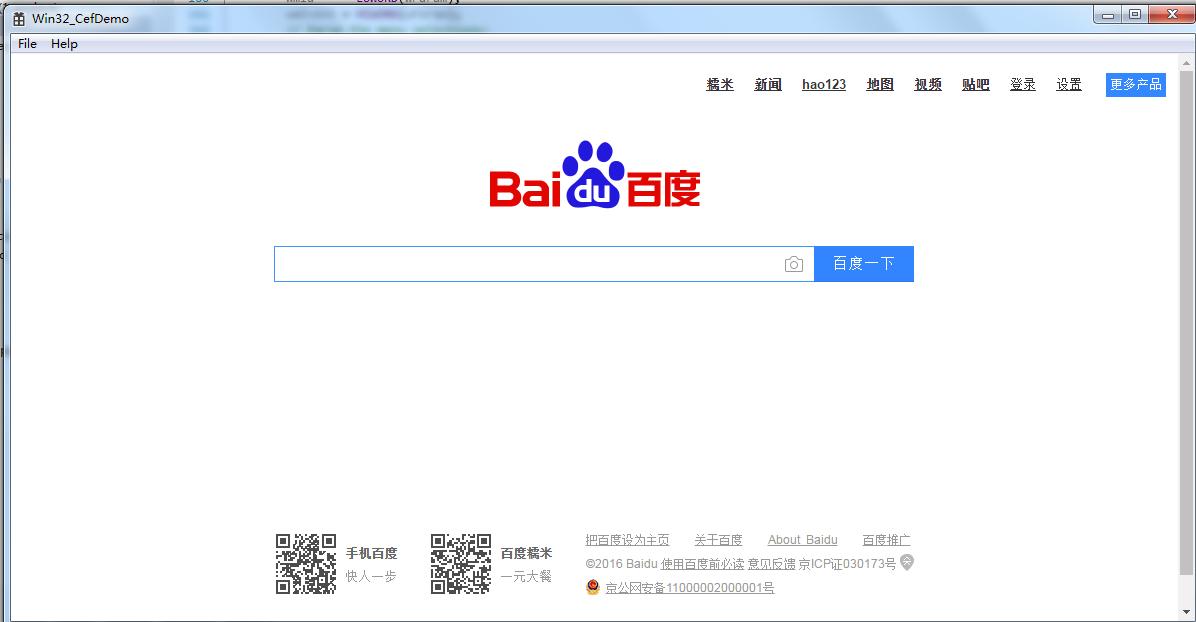1196x622 pixels.
Task: Click the 手机百度 label text
Action: (371, 553)
